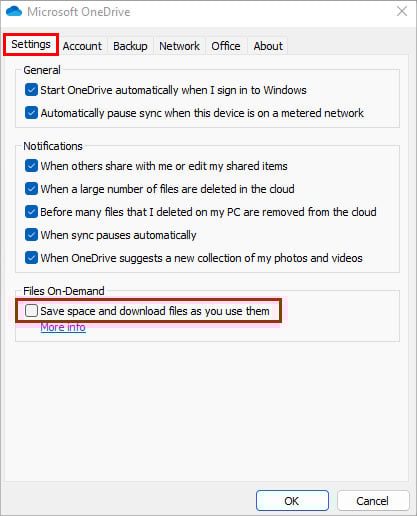Select the Office tab
This screenshot has height=516, width=417.
tap(226, 46)
